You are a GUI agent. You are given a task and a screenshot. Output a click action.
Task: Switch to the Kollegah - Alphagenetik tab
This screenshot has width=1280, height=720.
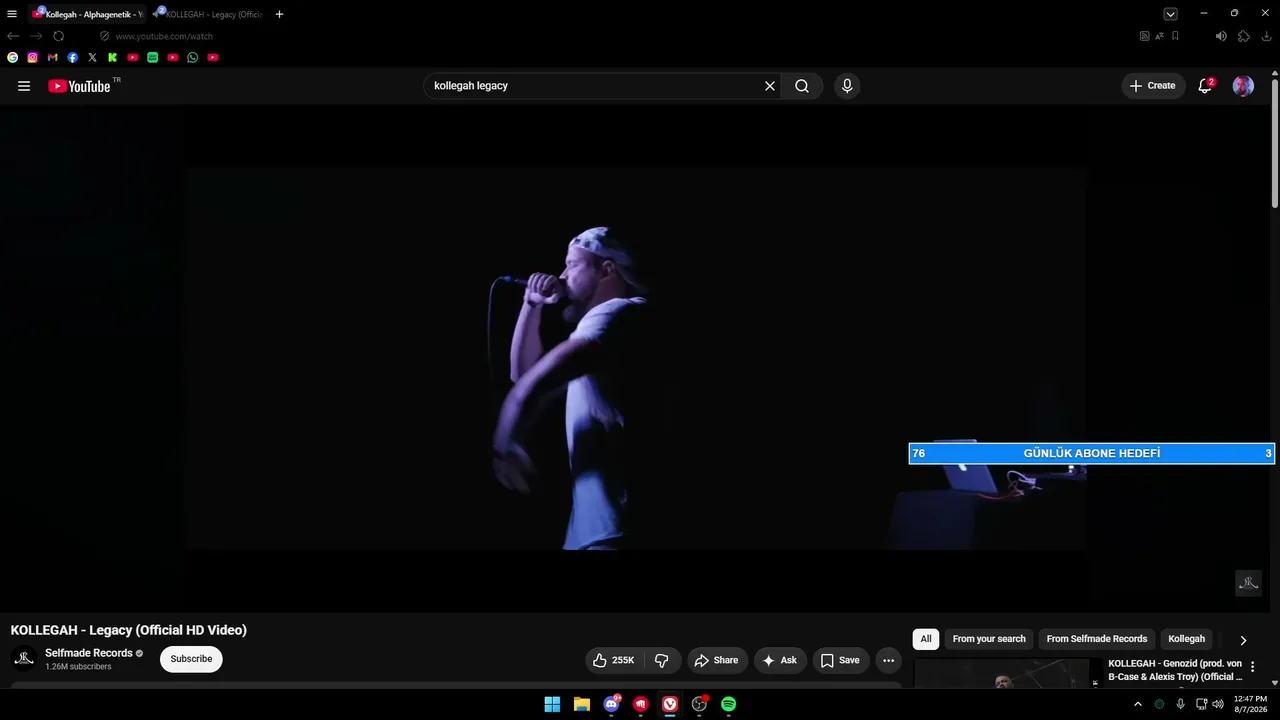coord(88,14)
